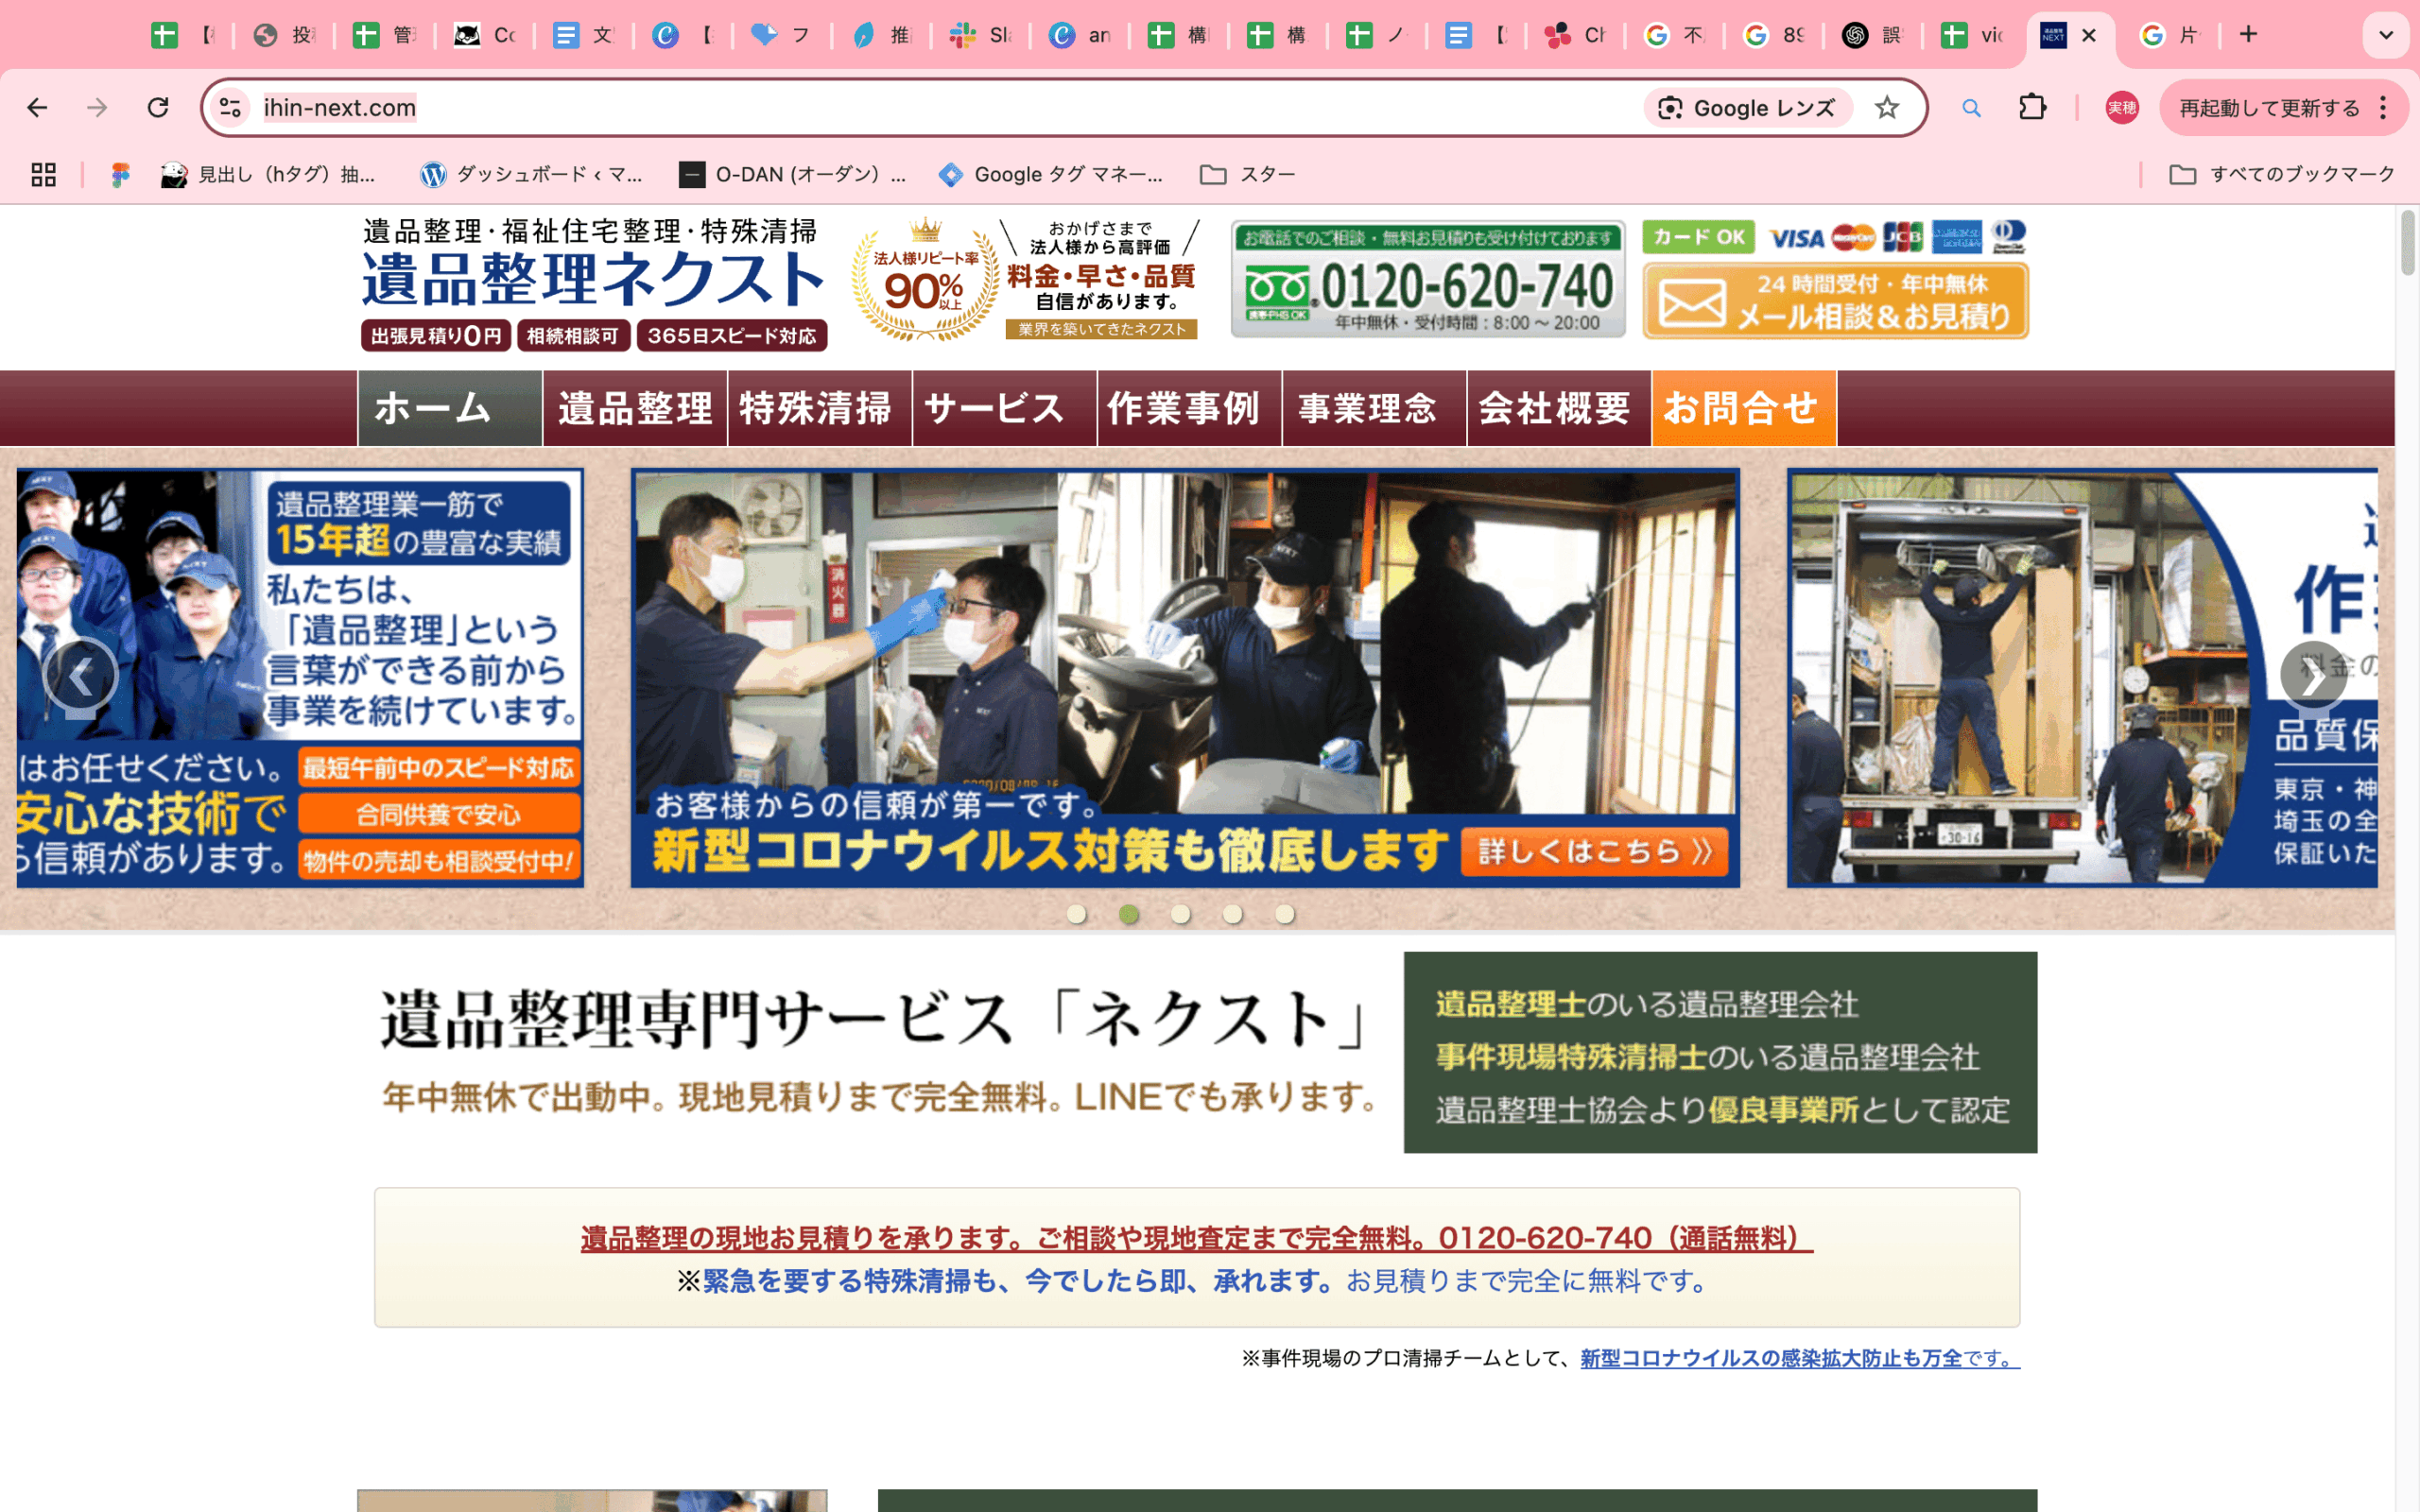Image resolution: width=2420 pixels, height=1512 pixels.
Task: Click the 詳しくはこちら button on slide
Action: (x=1595, y=851)
